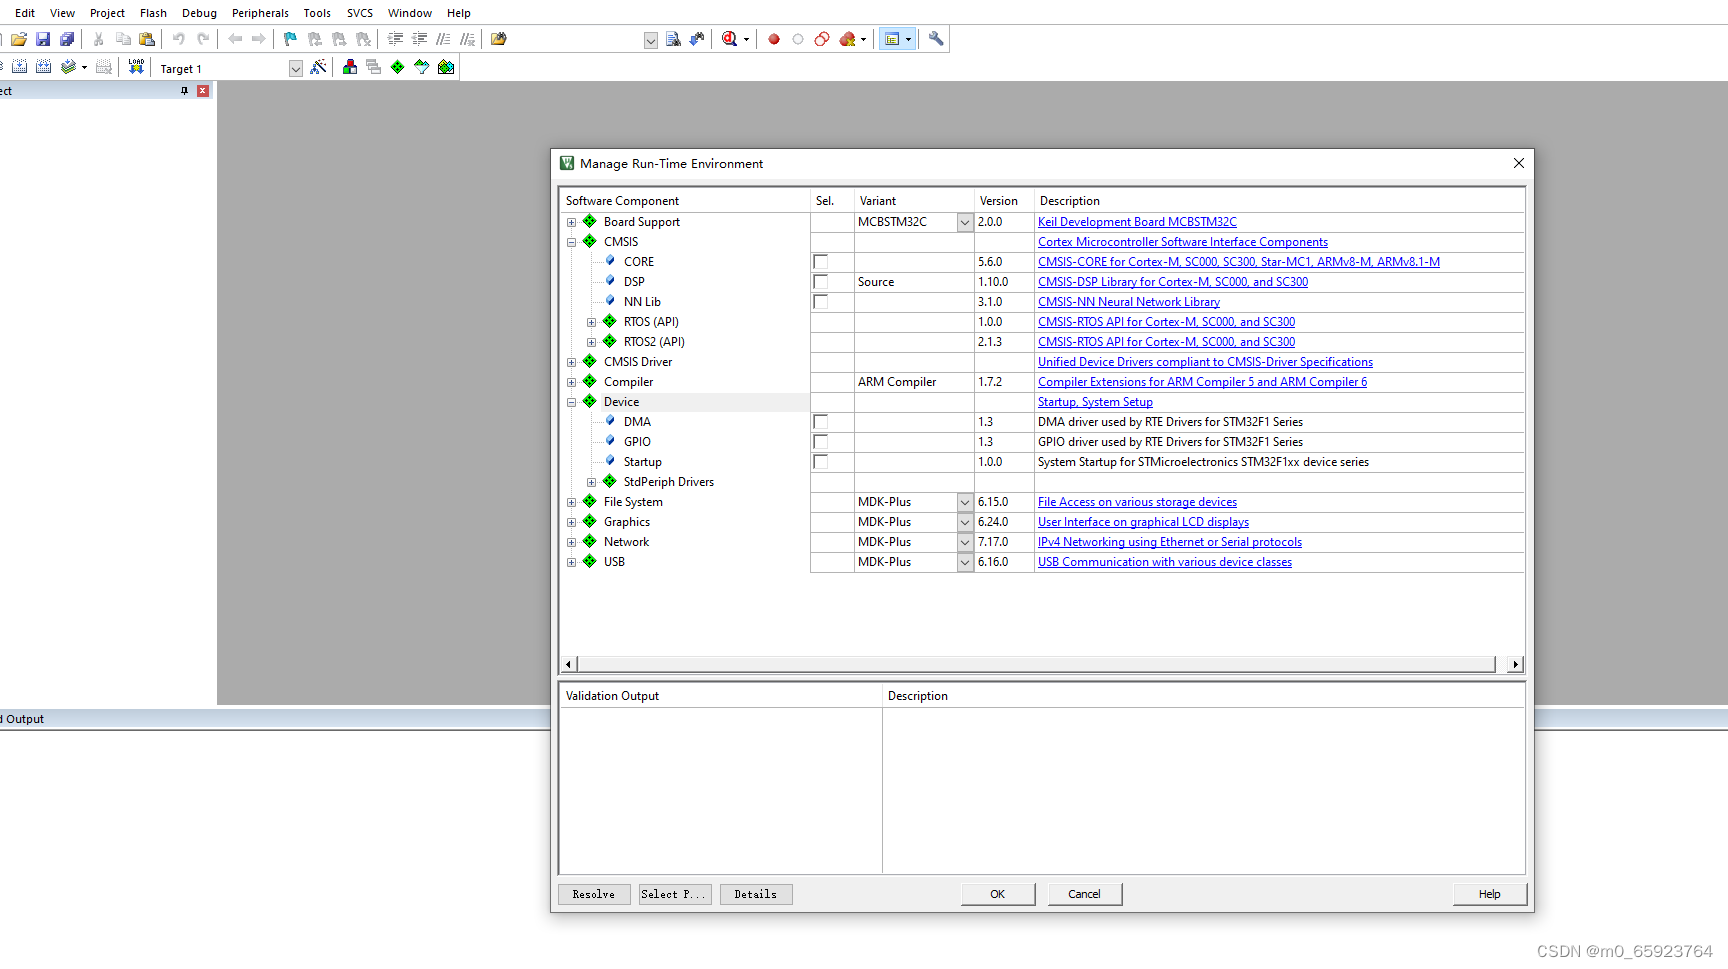1728x969 pixels.
Task: Enable the Device Startup checkbox
Action: click(x=821, y=462)
